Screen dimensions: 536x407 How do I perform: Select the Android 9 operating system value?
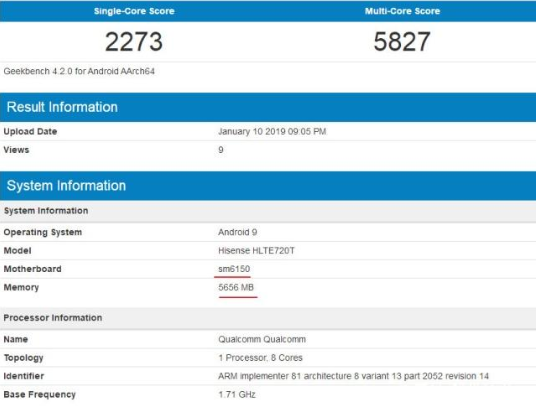(238, 232)
